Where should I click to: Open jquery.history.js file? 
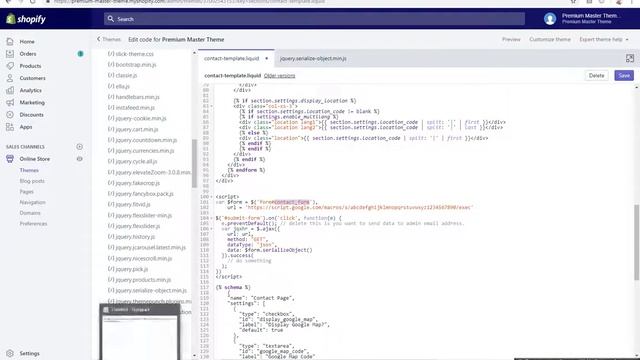click(135, 236)
